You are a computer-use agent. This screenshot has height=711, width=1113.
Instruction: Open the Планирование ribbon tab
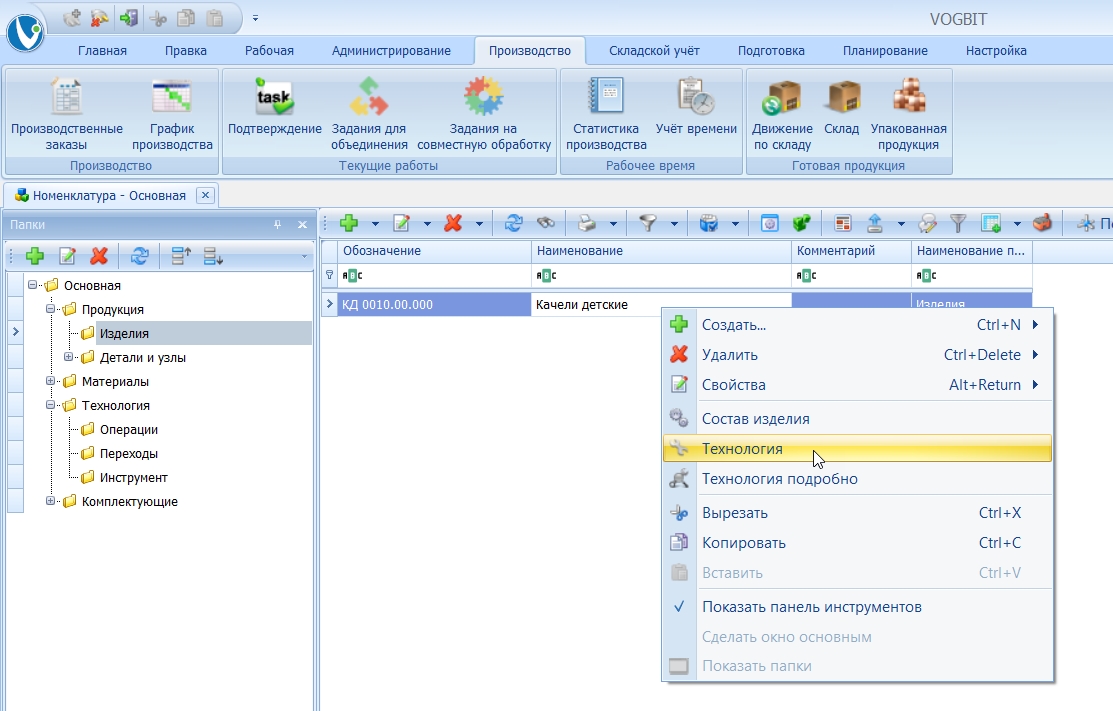(x=885, y=51)
